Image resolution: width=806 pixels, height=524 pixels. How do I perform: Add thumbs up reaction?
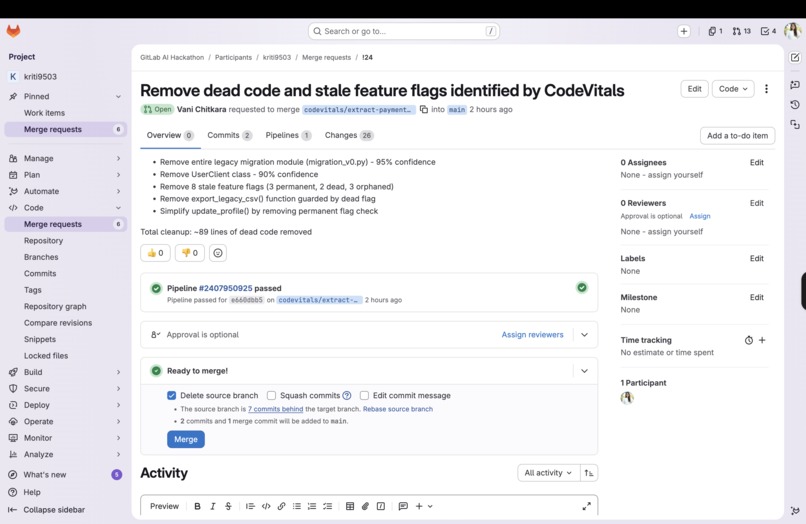(155, 253)
